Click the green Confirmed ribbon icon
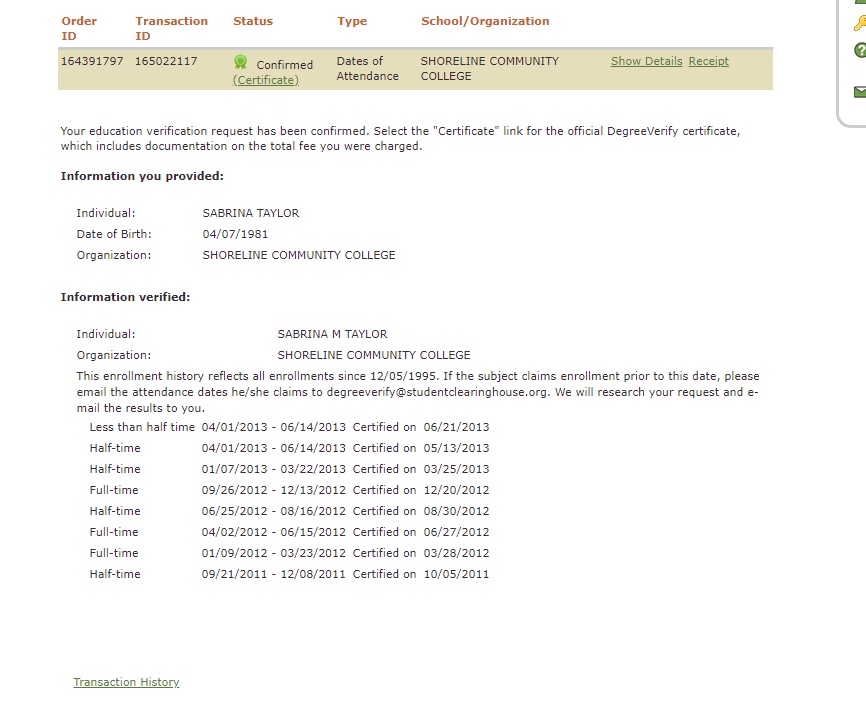The width and height of the screenshot is (866, 717). point(240,62)
